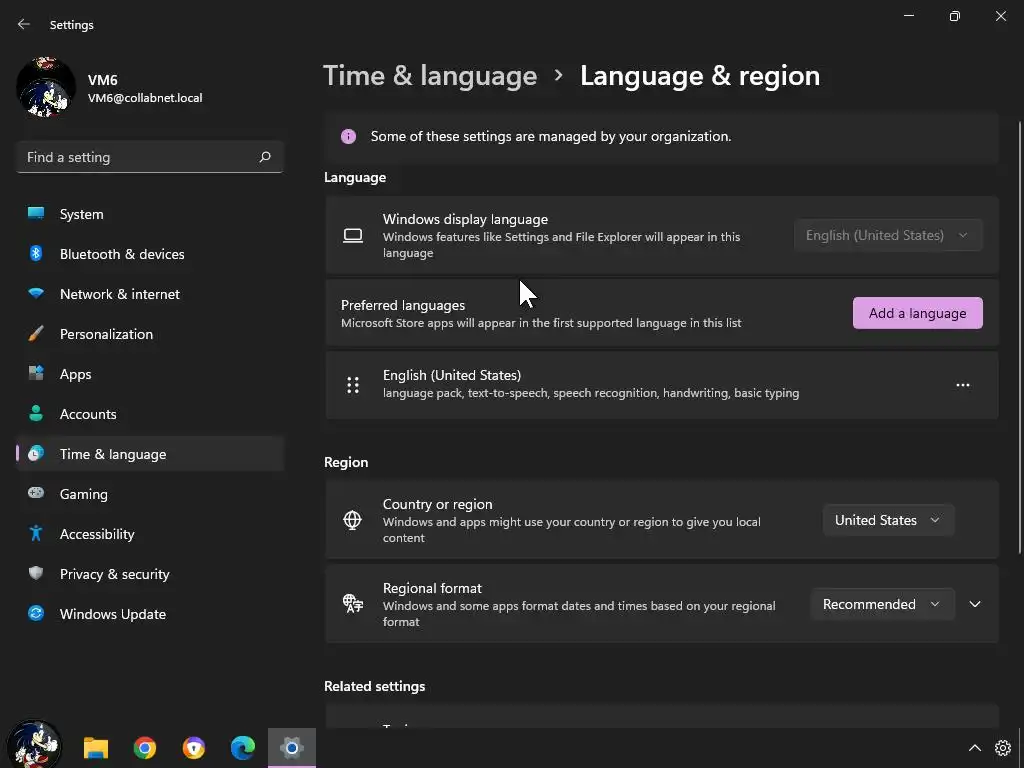1024x768 pixels.
Task: Open the Regional format Recommended dropdown
Action: point(882,604)
